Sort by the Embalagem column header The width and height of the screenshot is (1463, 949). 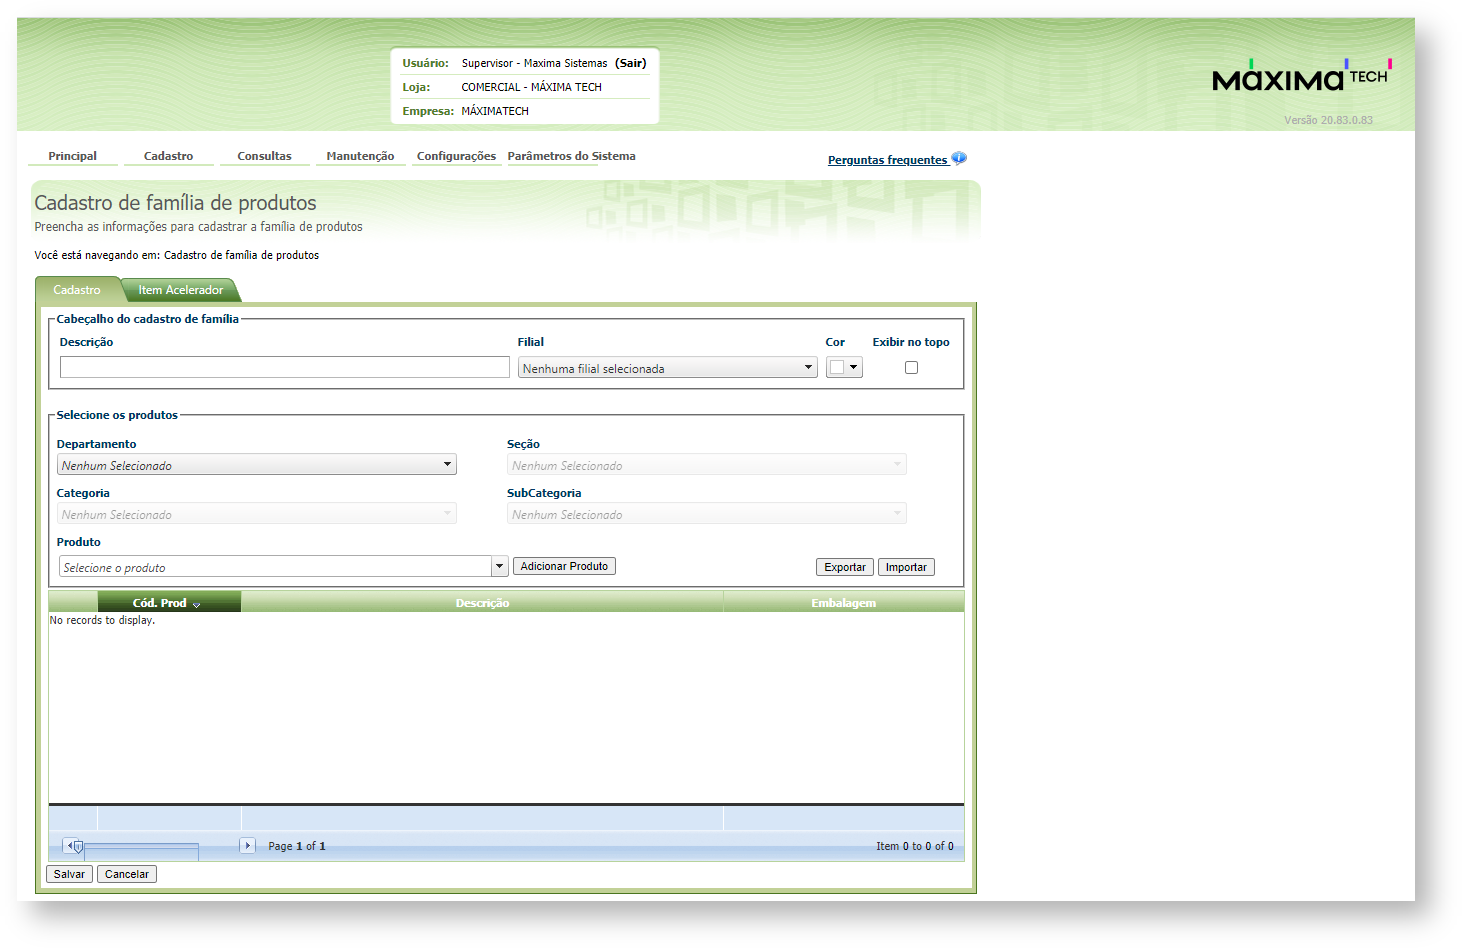(x=843, y=603)
